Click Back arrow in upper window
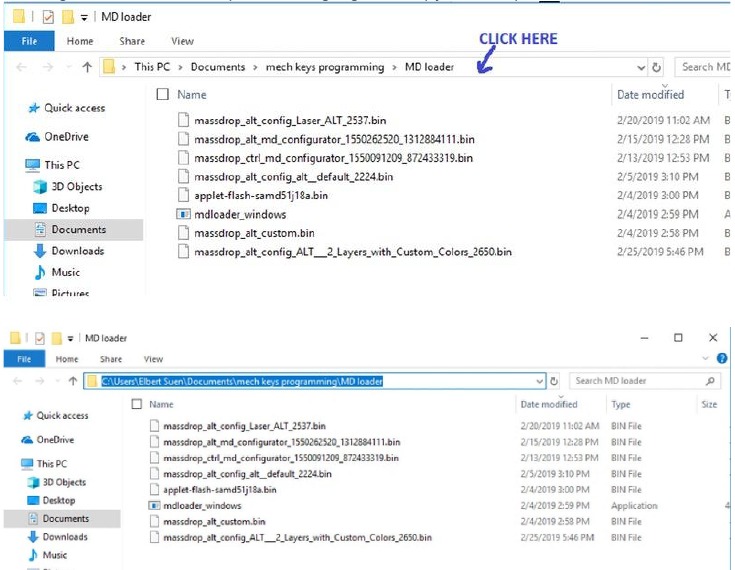735x570 pixels. 22,67
